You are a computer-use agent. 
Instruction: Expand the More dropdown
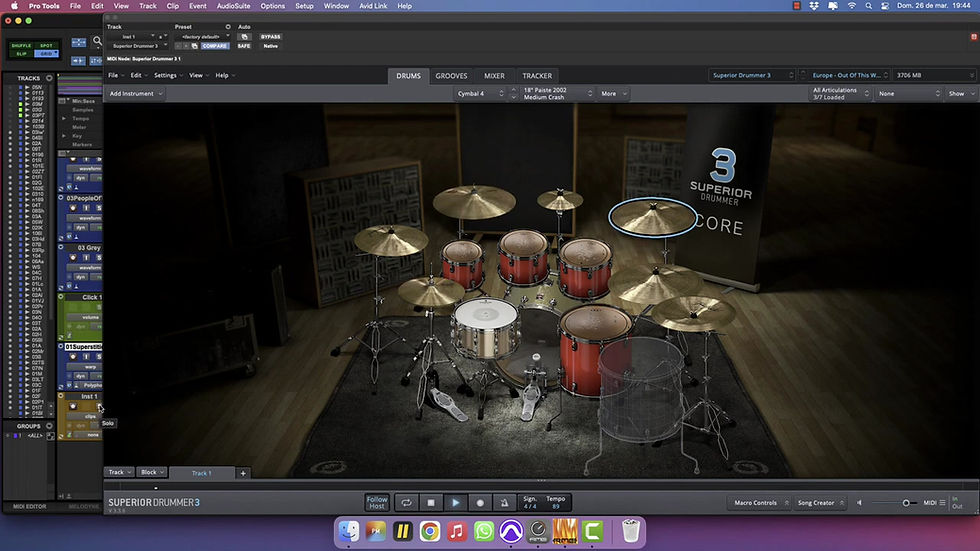pos(613,94)
